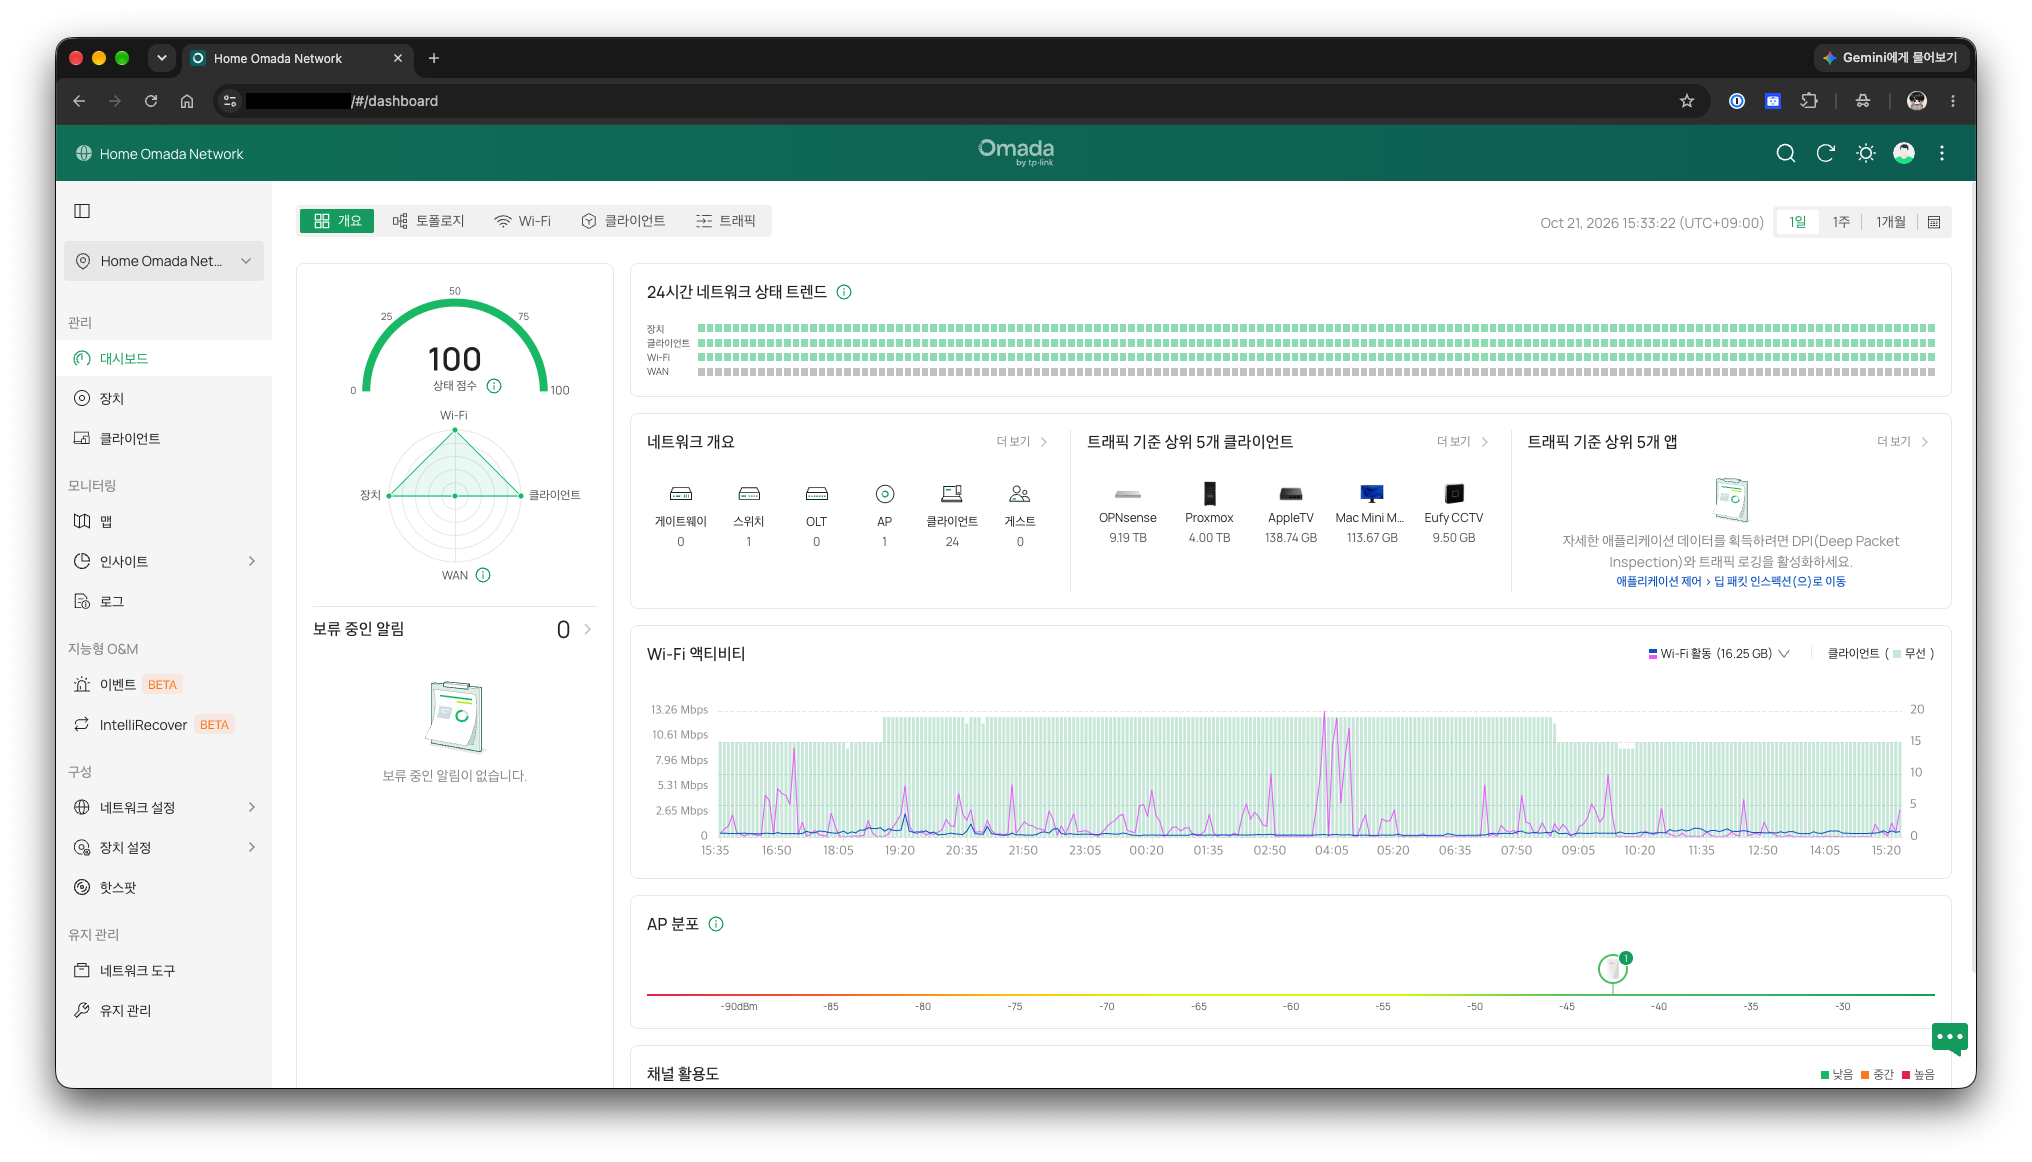The height and width of the screenshot is (1162, 2032).
Task: Click the 게이트웨이 device icon
Action: click(x=681, y=494)
